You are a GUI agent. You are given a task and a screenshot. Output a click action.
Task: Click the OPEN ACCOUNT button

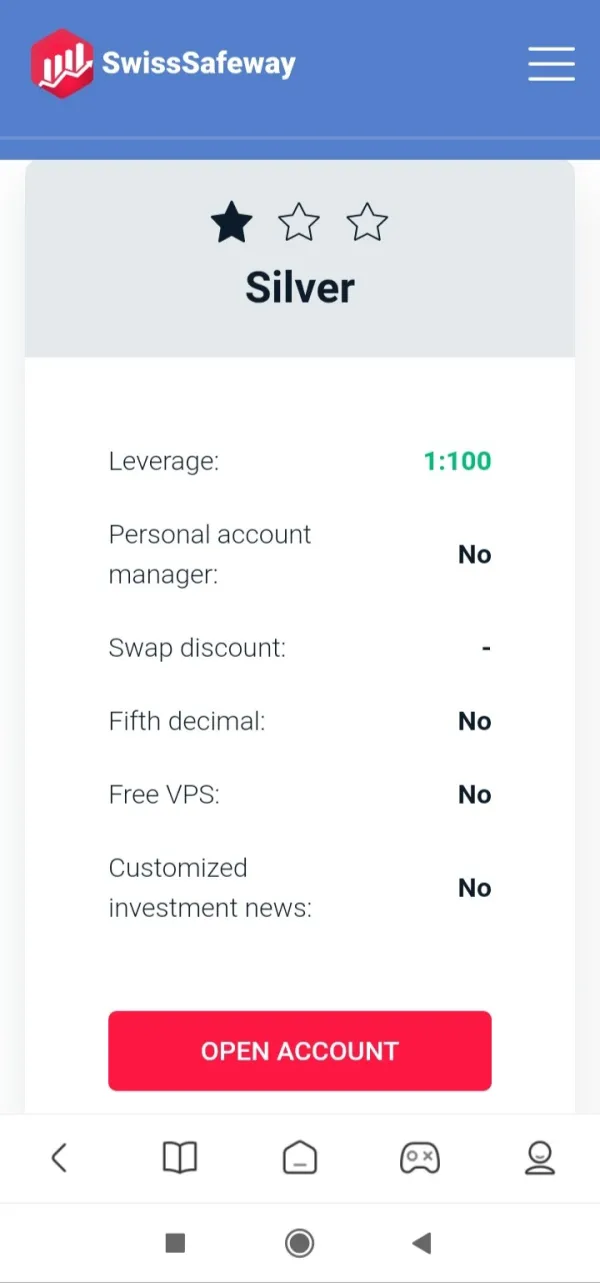[300, 1051]
